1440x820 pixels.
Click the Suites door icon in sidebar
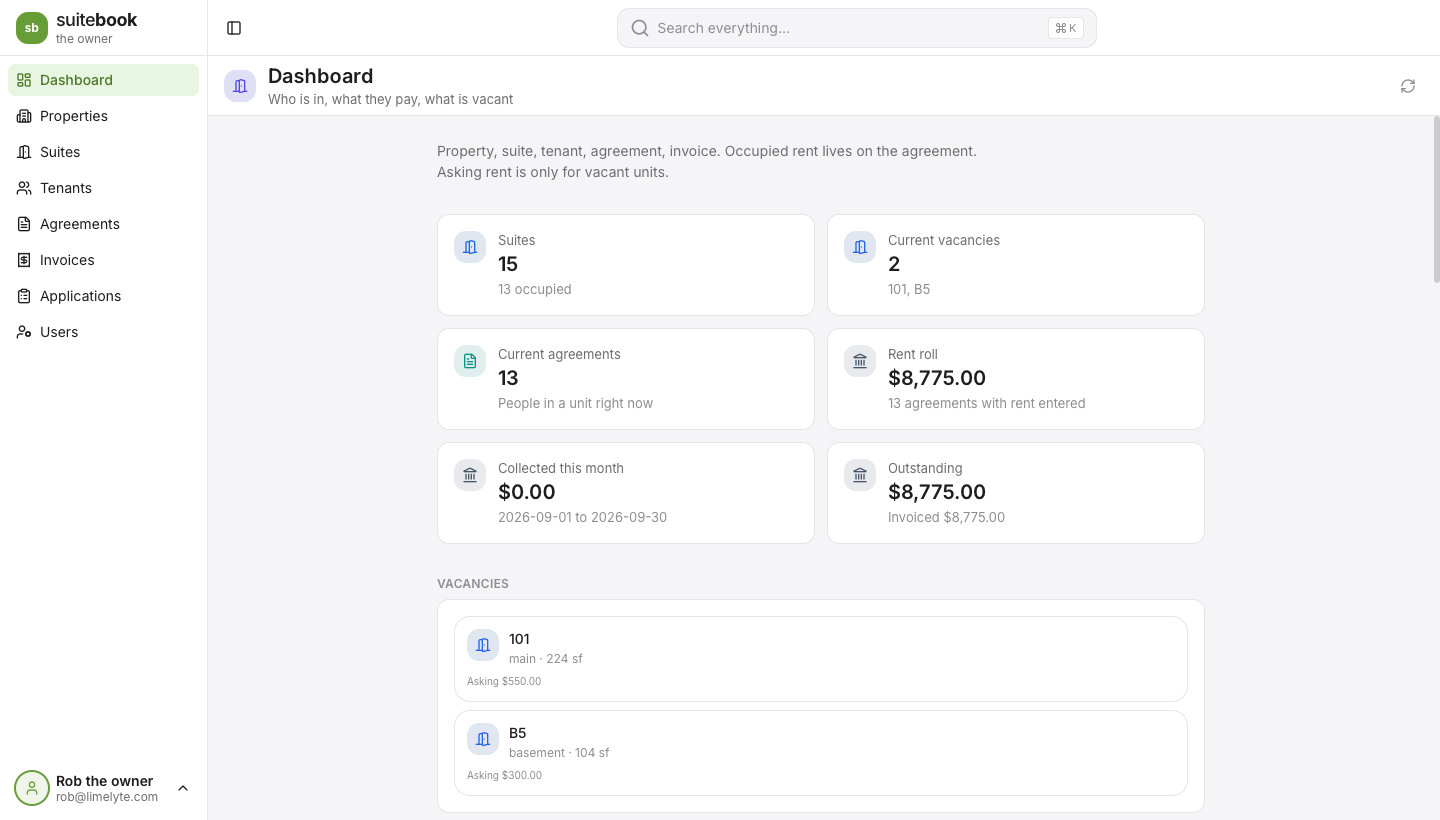24,152
